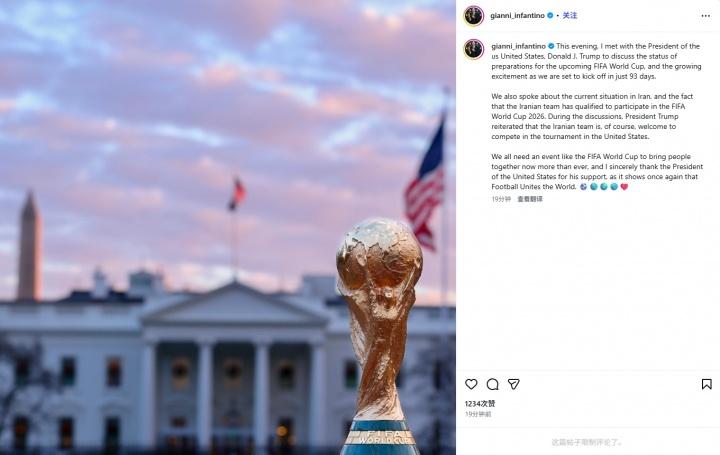The height and width of the screenshot is (455, 720).
Task: Open the header gianni_infantino username link
Action: [x=518, y=16]
